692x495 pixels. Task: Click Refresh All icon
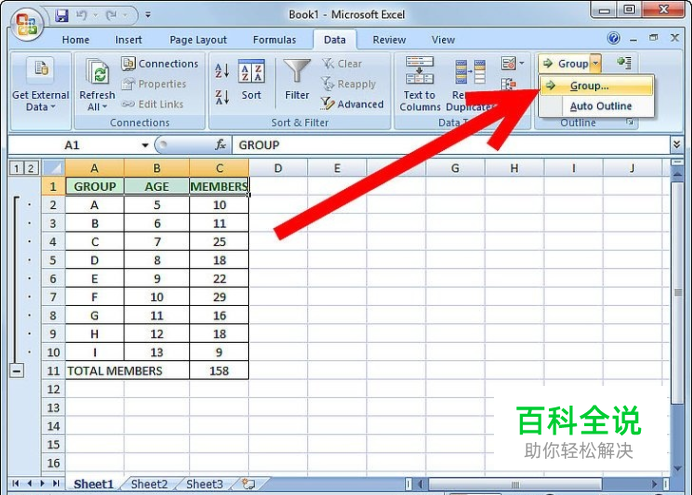click(x=97, y=72)
